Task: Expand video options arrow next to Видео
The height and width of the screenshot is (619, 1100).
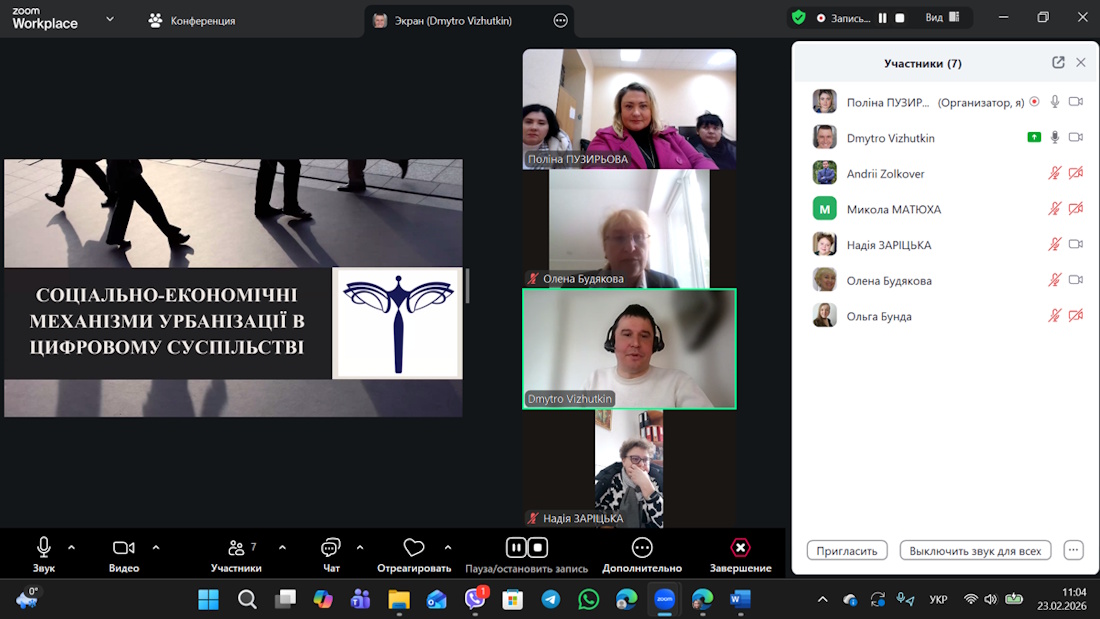Action: (156, 547)
